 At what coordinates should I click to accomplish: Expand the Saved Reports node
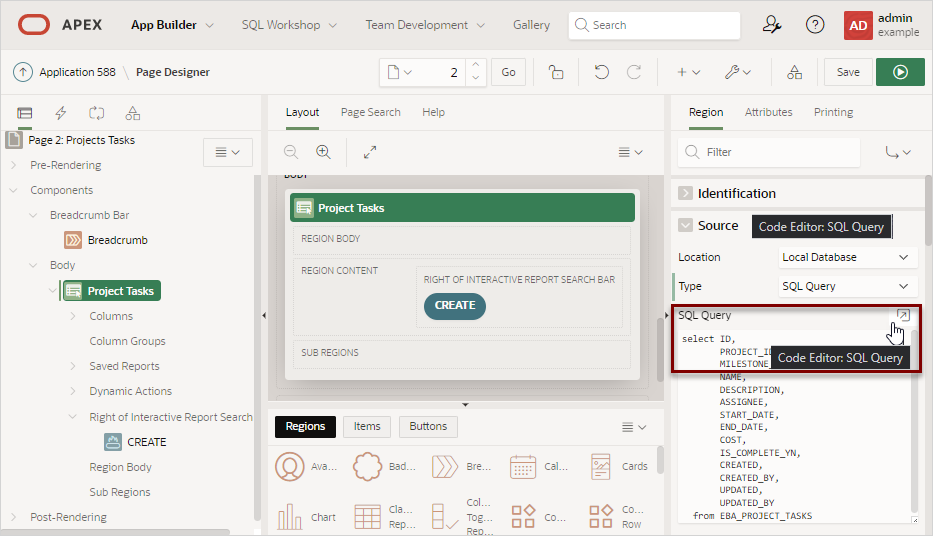[x=73, y=366]
